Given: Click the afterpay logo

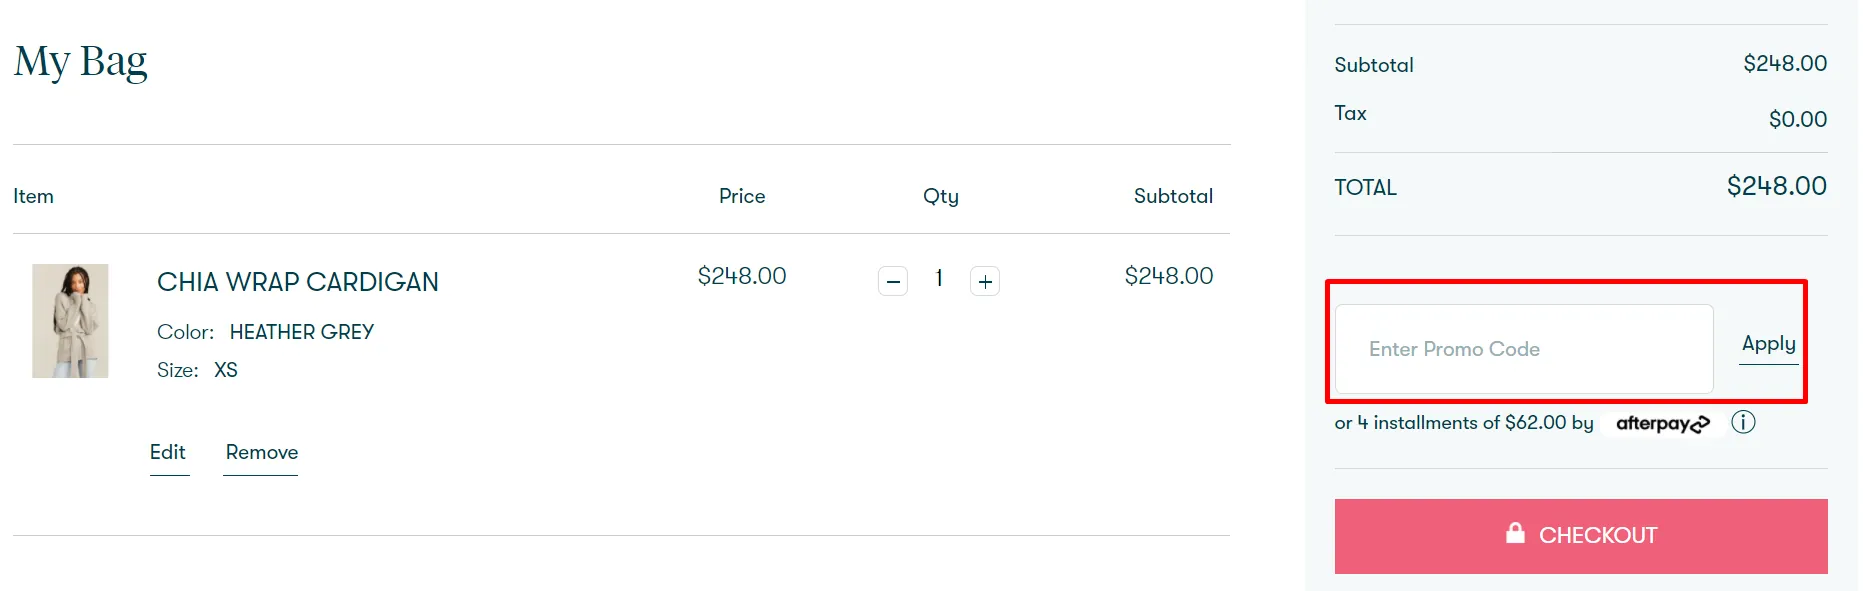Looking at the screenshot, I should (x=1663, y=423).
